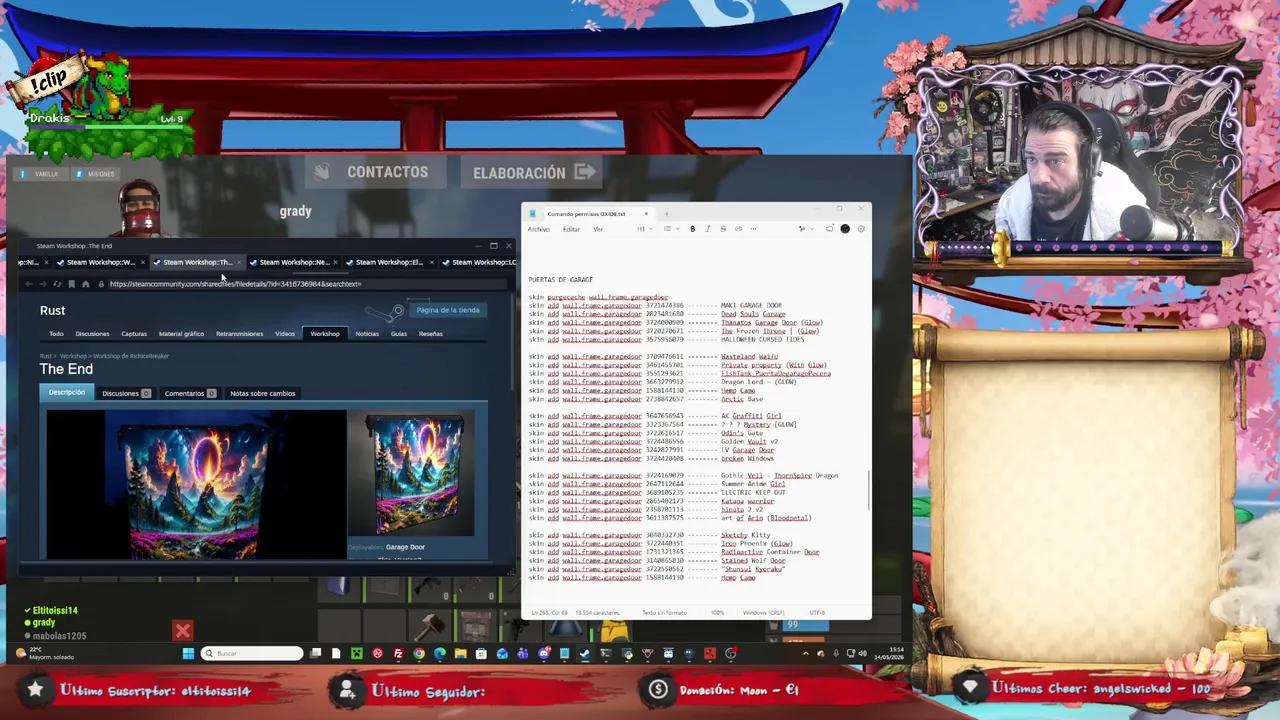
Task: Expand list style dropdown in Notepad
Action: click(x=671, y=229)
